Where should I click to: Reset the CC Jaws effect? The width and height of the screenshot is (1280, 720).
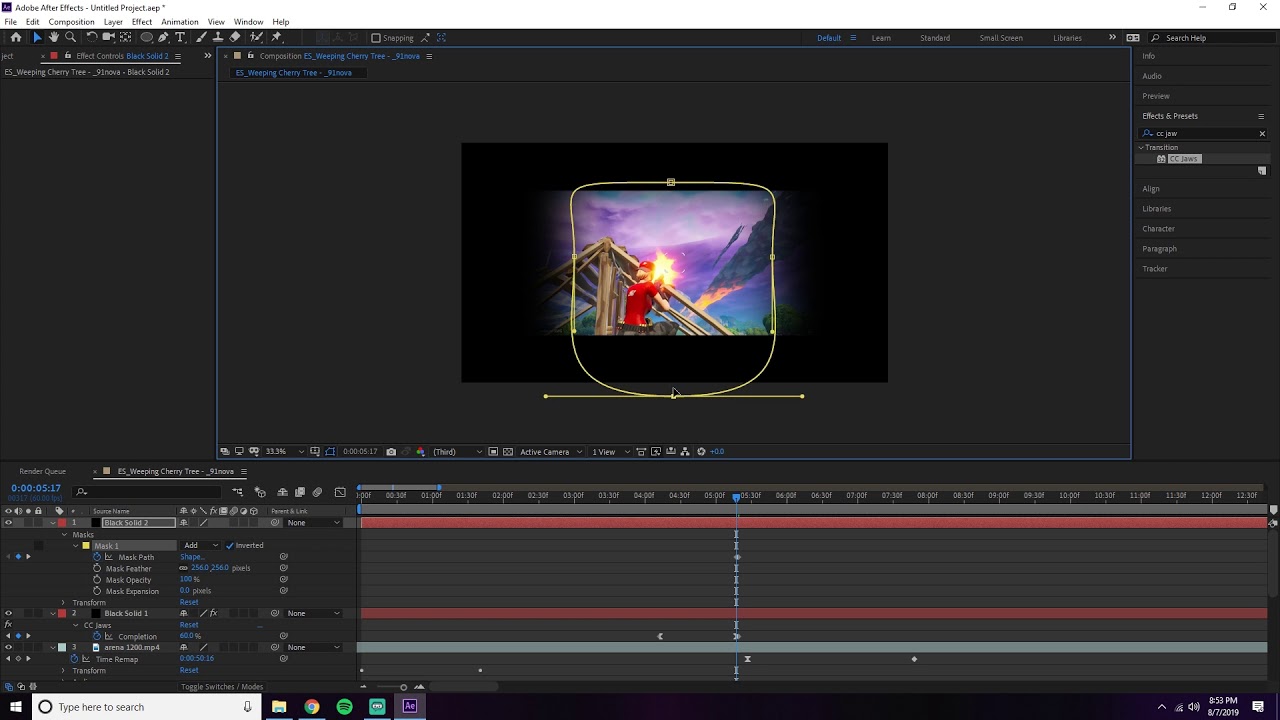point(189,626)
